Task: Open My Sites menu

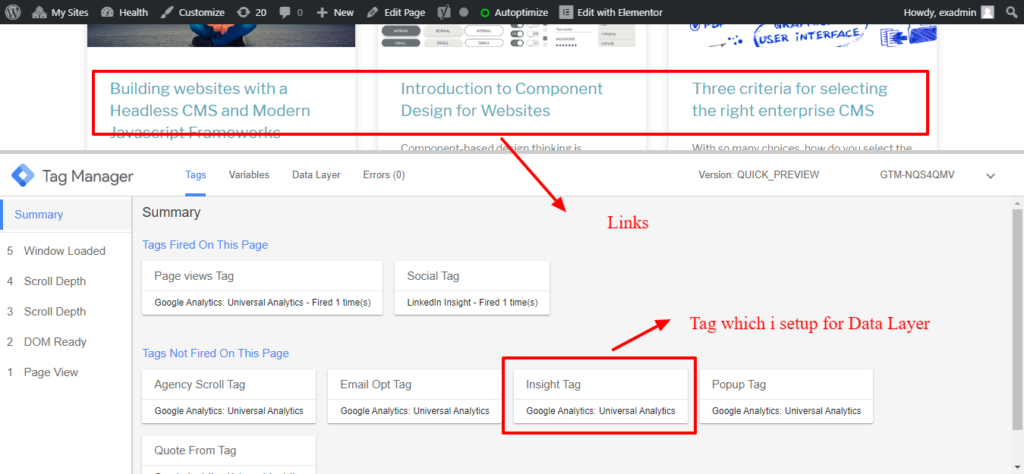Action: click(x=60, y=12)
